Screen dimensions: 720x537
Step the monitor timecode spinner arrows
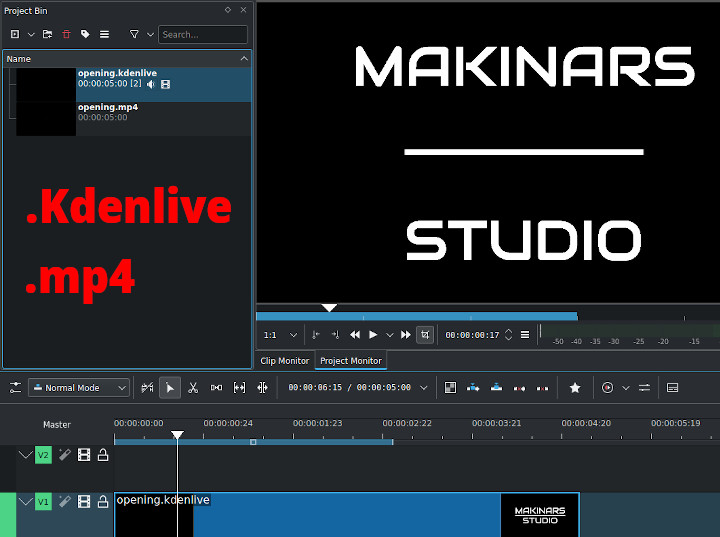click(508, 335)
